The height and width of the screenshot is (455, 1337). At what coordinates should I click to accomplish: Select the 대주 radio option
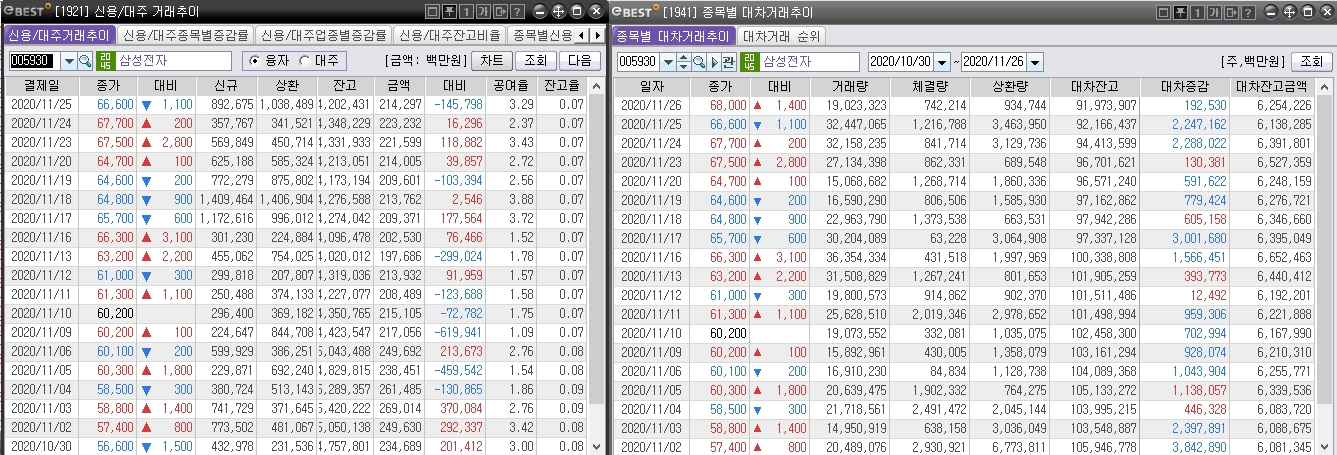304,61
